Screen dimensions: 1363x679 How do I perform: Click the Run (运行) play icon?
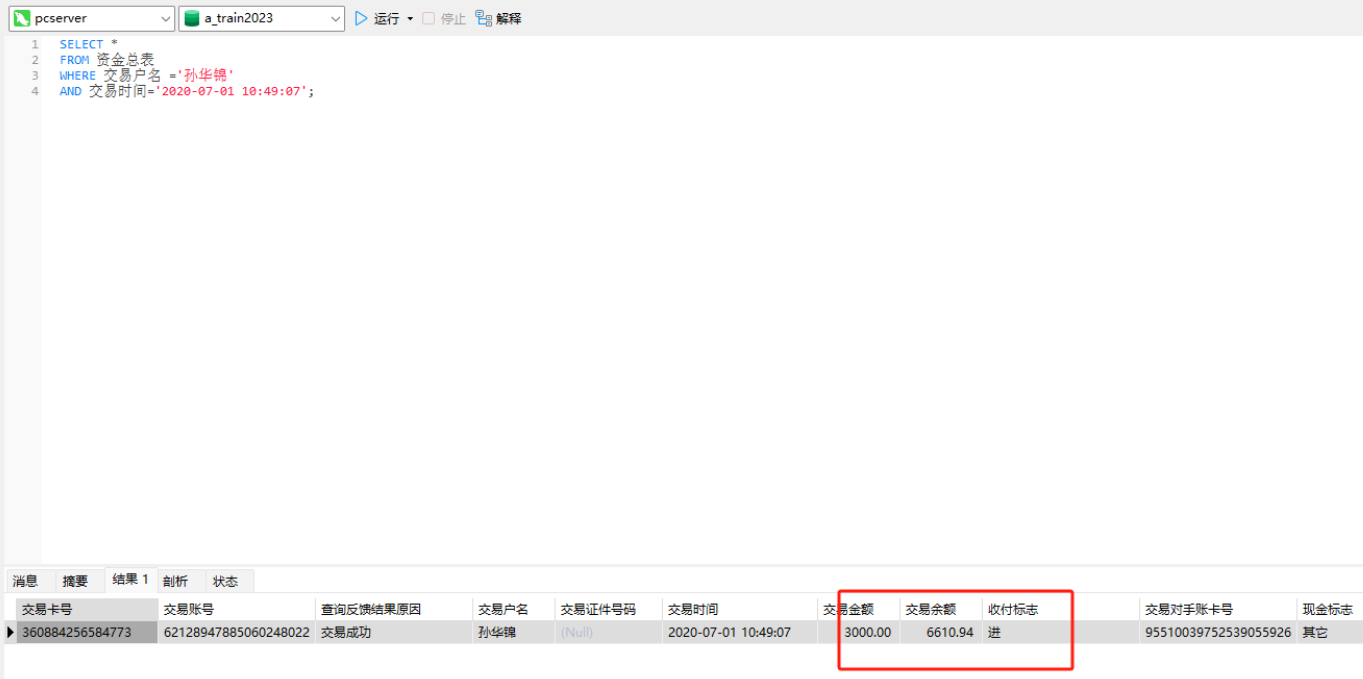[x=361, y=18]
